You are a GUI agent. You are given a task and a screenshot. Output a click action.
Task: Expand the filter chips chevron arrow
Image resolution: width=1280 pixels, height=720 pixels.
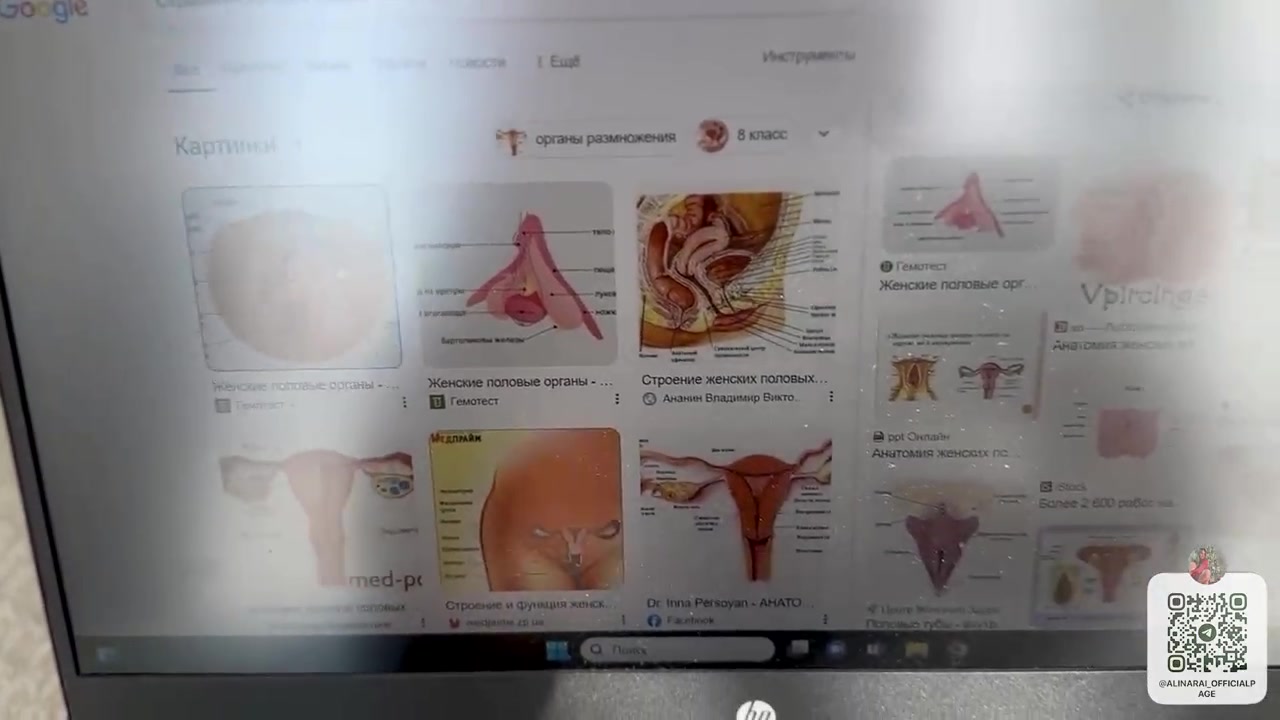(x=823, y=134)
